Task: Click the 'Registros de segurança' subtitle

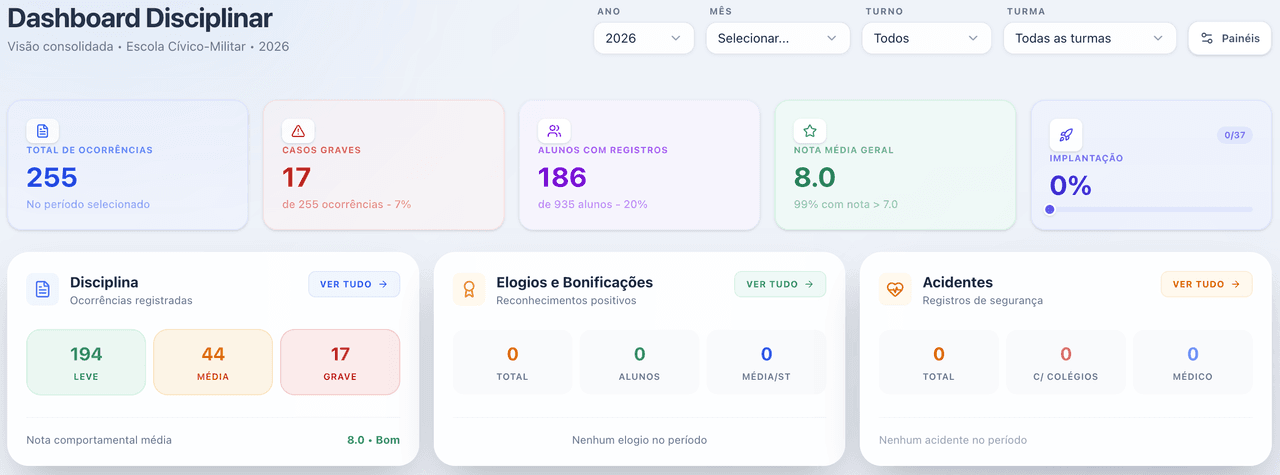Action: pos(983,300)
